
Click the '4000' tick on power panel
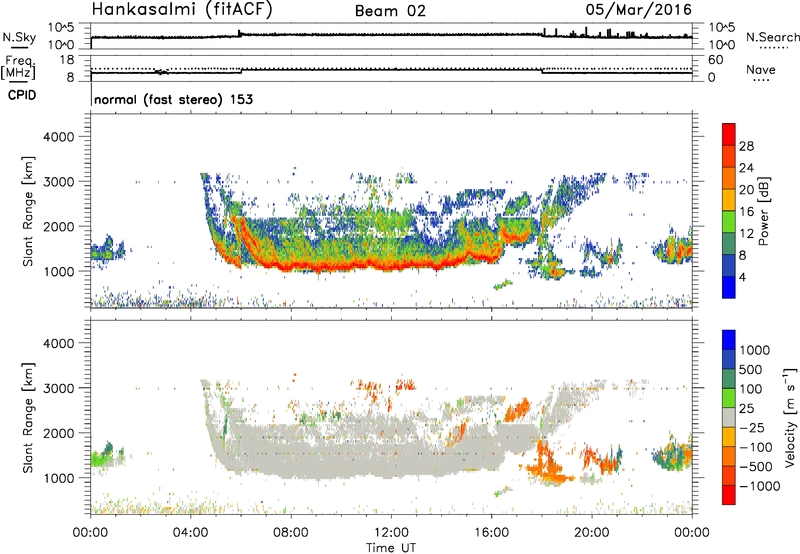(x=58, y=137)
